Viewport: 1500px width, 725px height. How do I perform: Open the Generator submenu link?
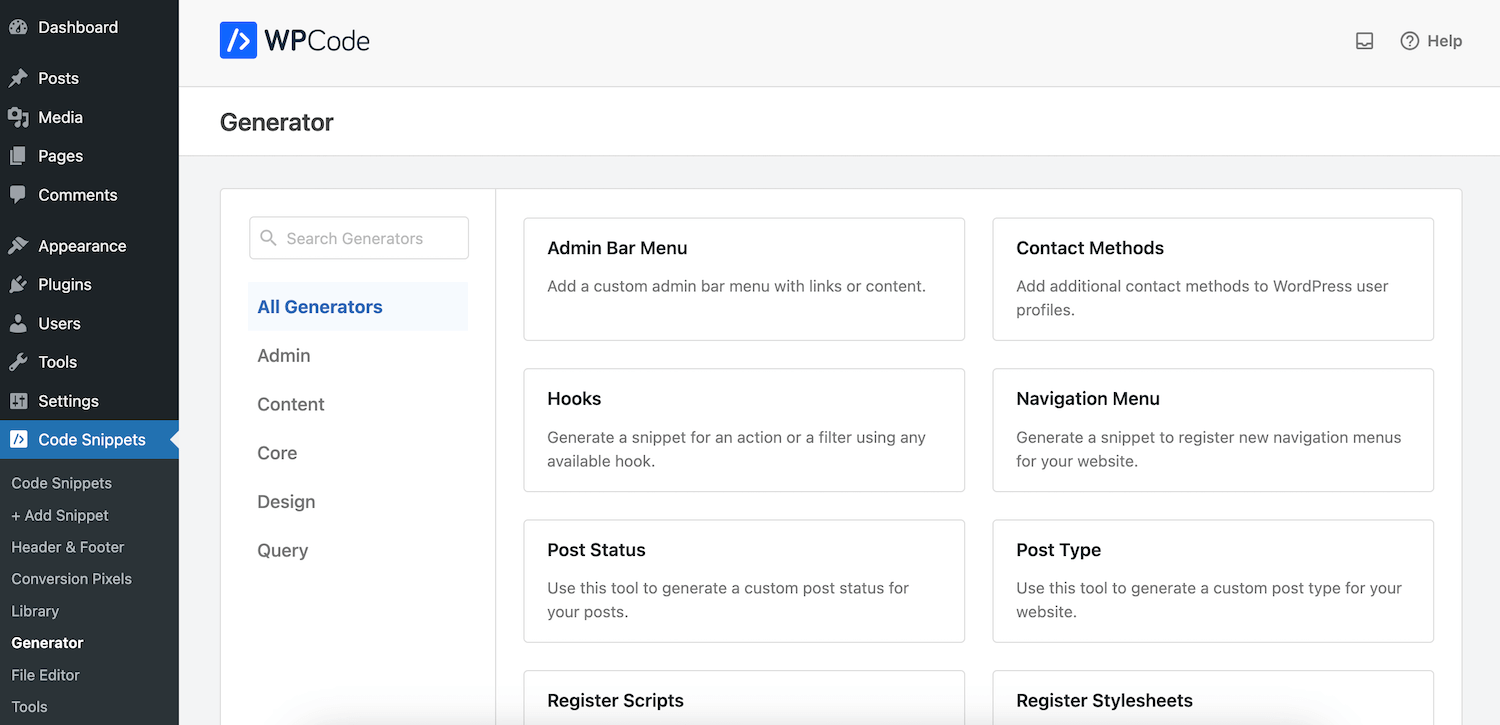pyautogui.click(x=47, y=643)
